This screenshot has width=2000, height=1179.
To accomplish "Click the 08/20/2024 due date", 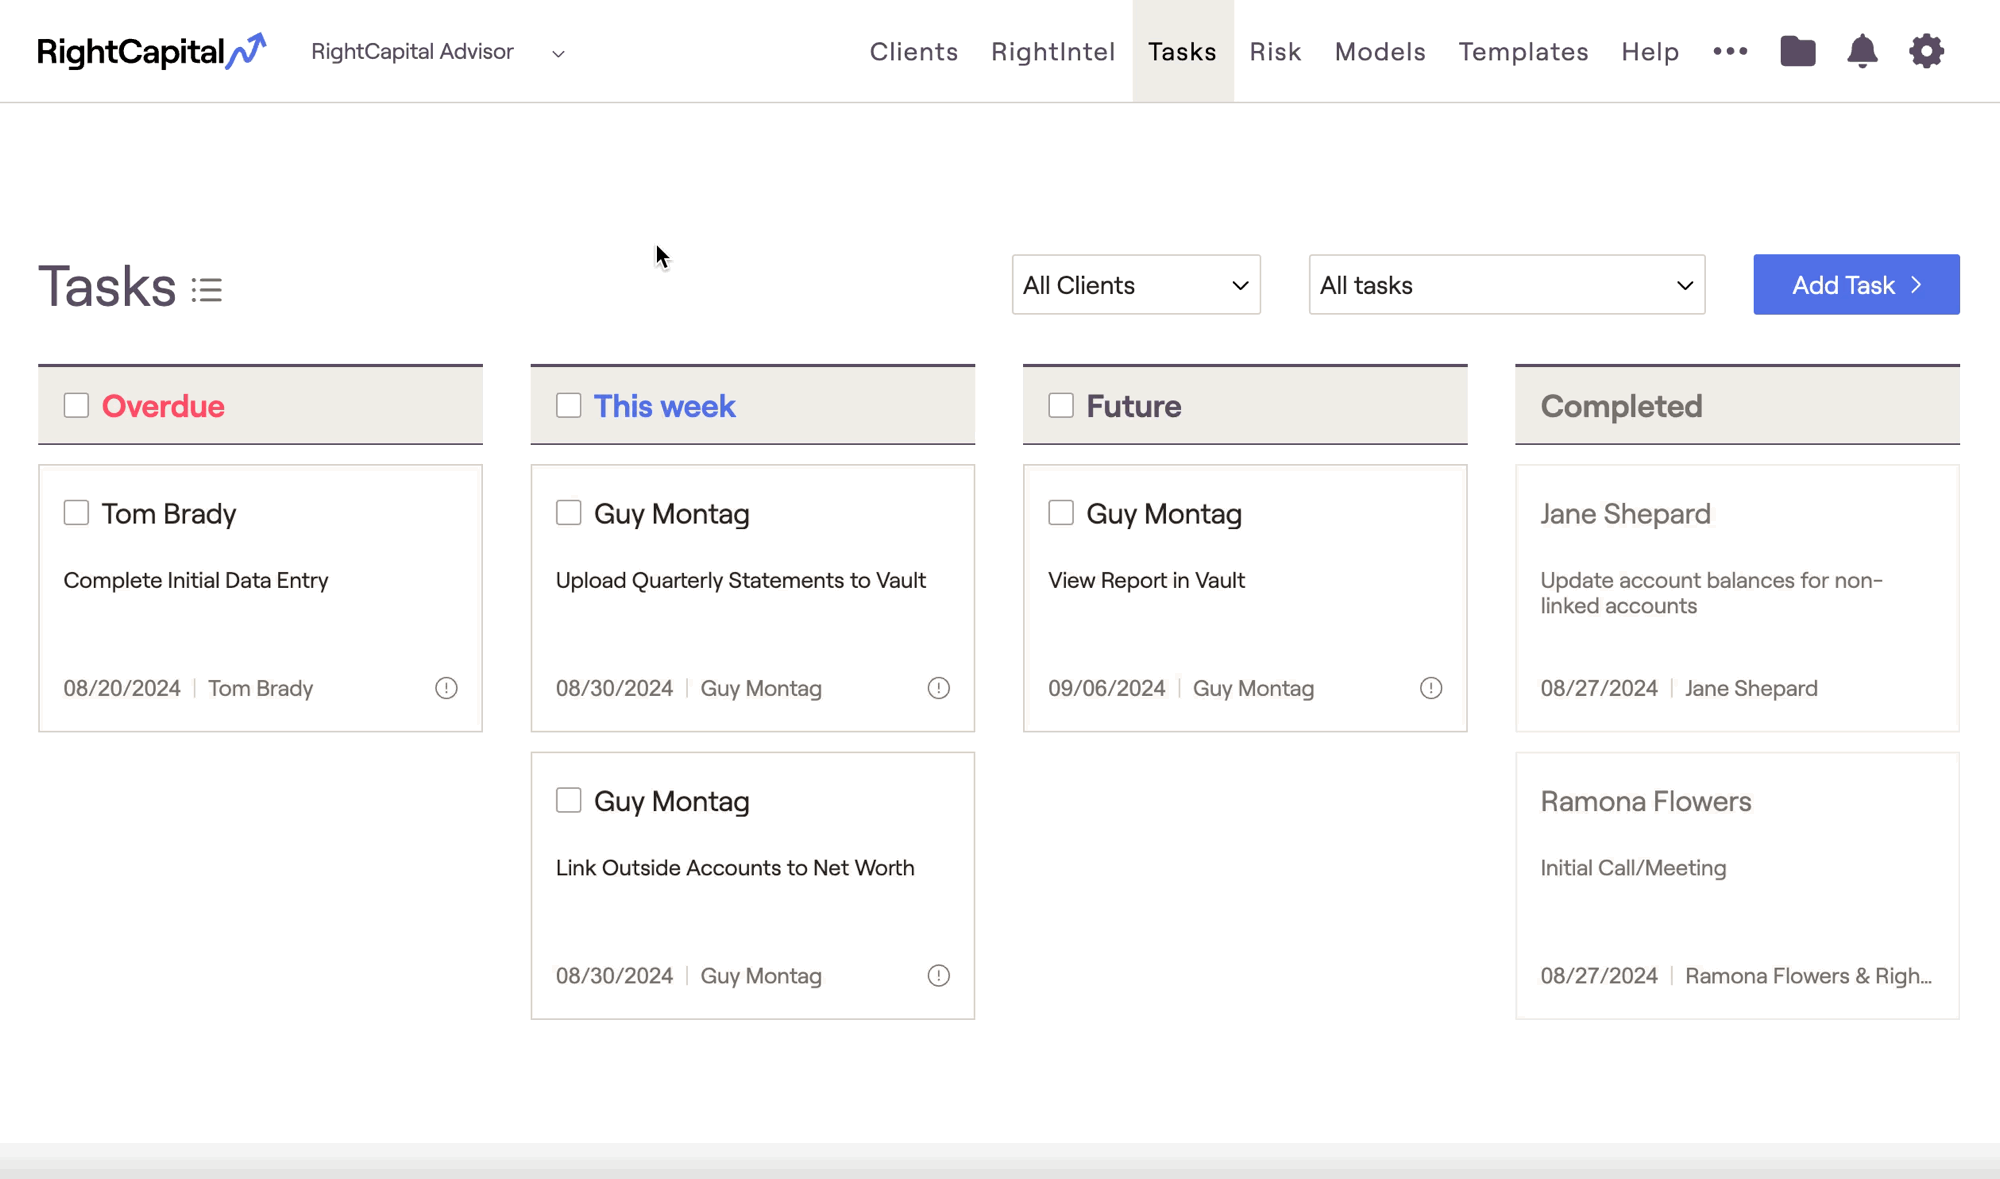I will pyautogui.click(x=122, y=688).
